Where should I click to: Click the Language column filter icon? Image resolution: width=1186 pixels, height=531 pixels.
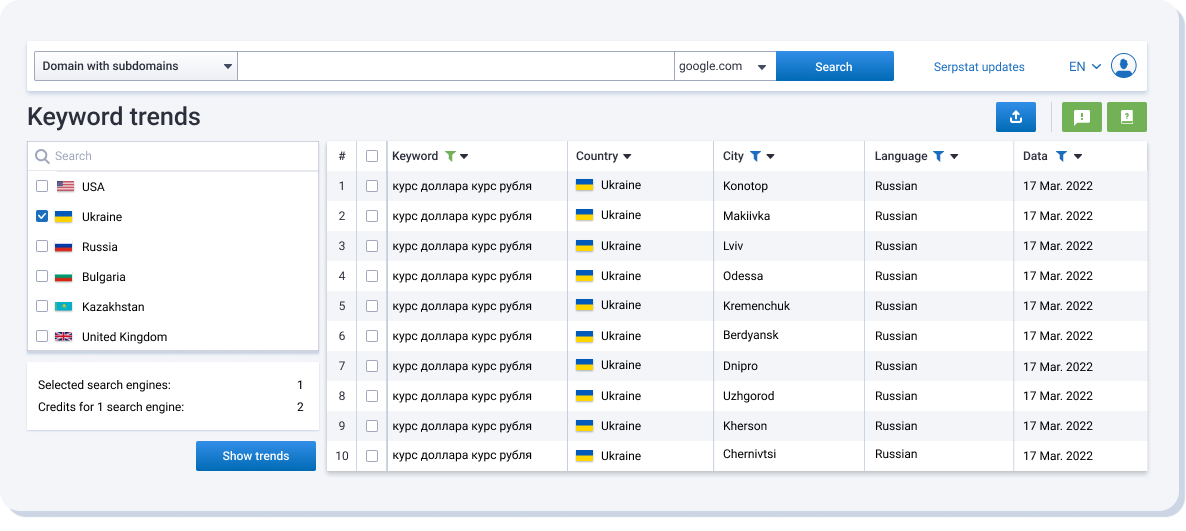939,156
